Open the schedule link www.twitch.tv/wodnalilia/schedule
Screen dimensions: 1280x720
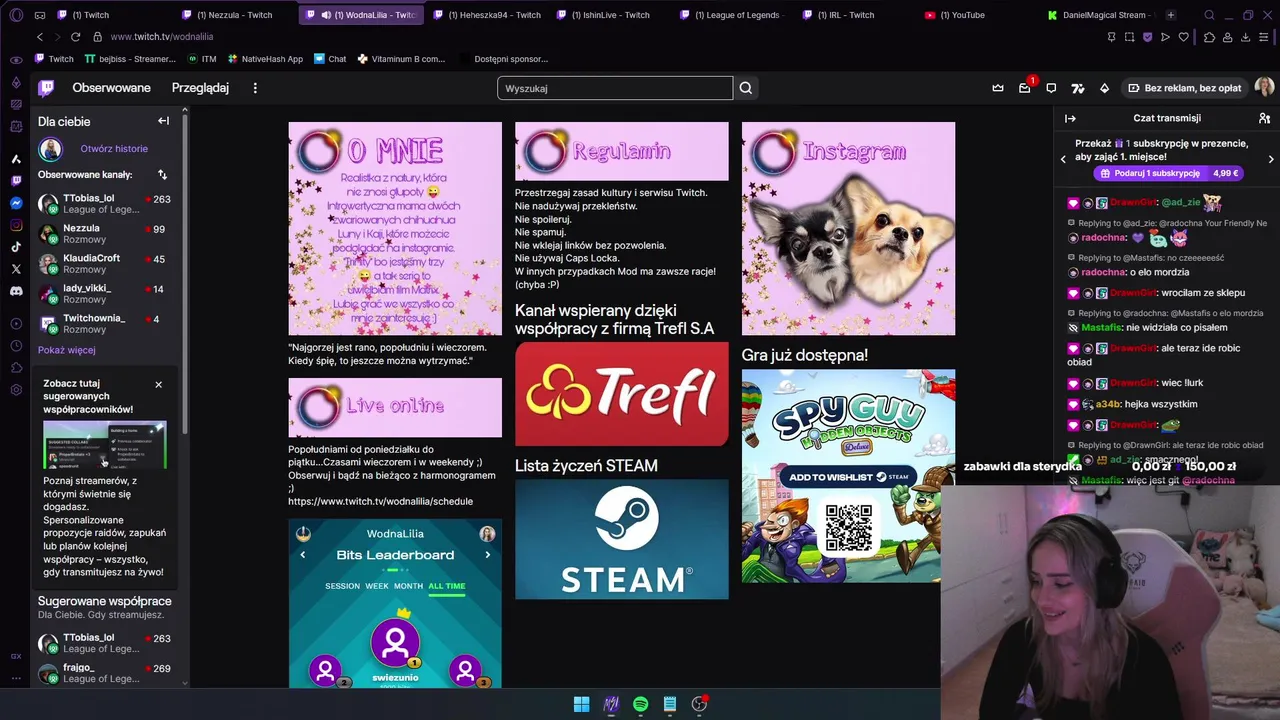[x=380, y=501]
